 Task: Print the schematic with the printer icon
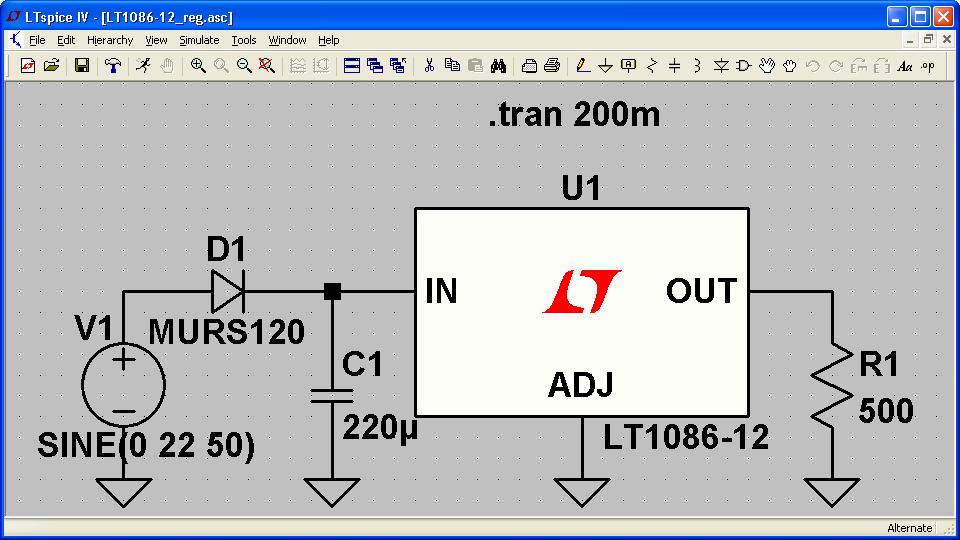pos(552,66)
